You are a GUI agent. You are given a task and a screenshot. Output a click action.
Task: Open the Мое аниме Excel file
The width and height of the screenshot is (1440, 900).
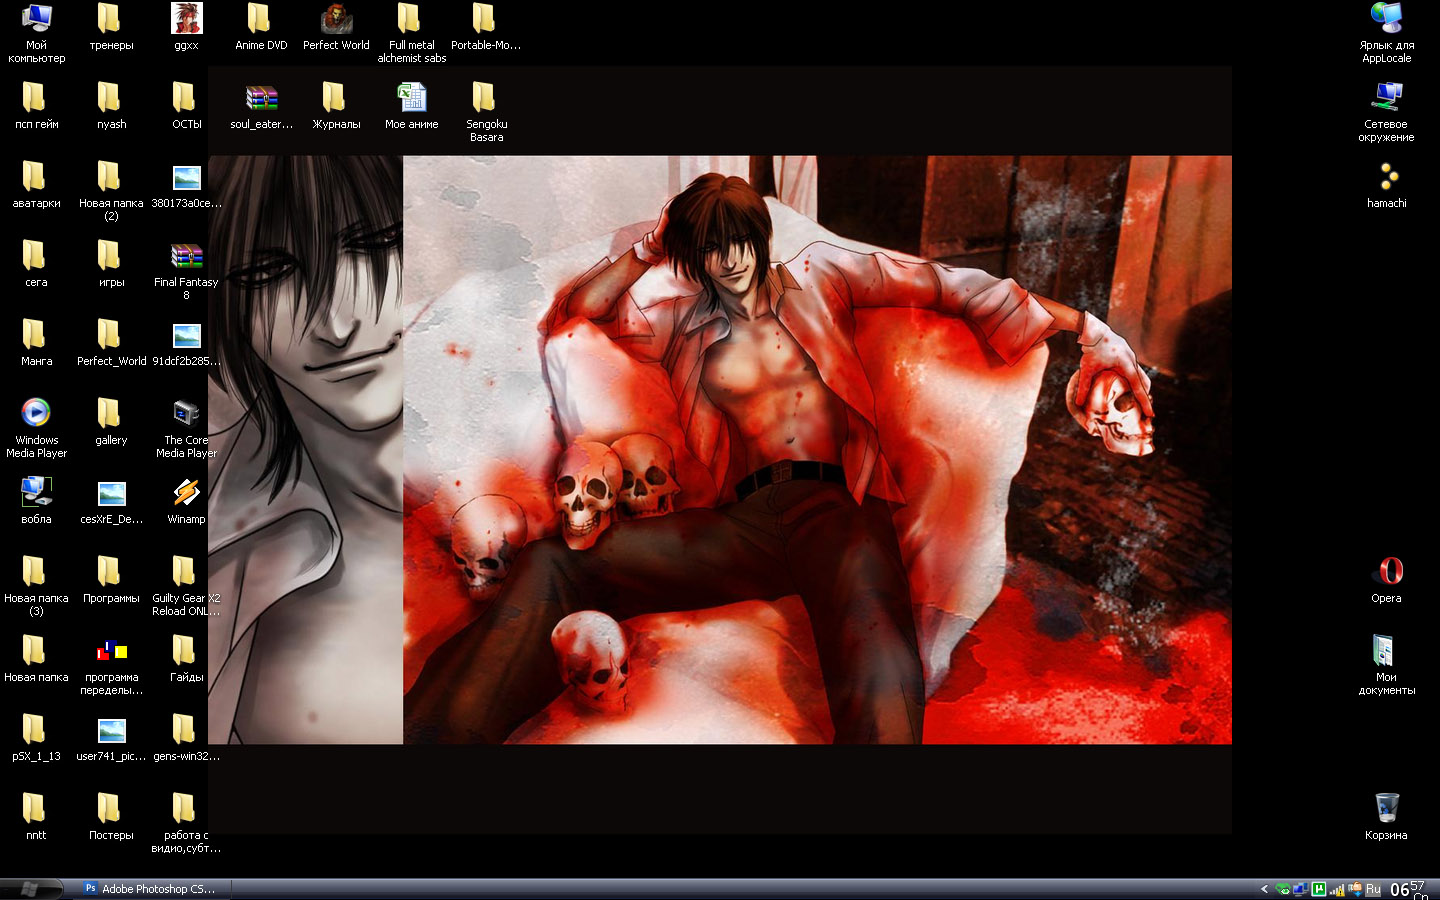(411, 106)
